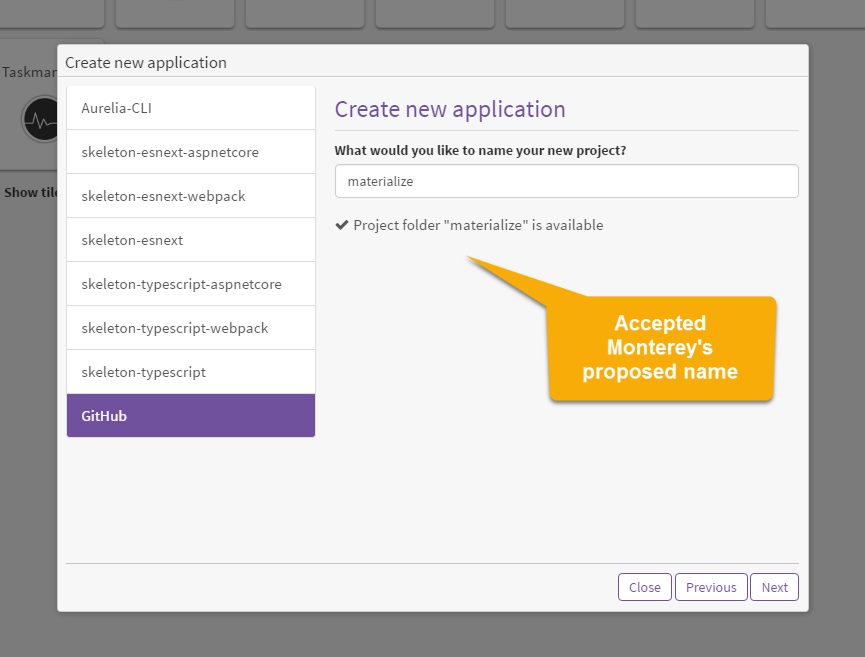This screenshot has height=657, width=865.
Task: Click the orange 'Accepted Monterey's proposed name' callout
Action: 661,348
